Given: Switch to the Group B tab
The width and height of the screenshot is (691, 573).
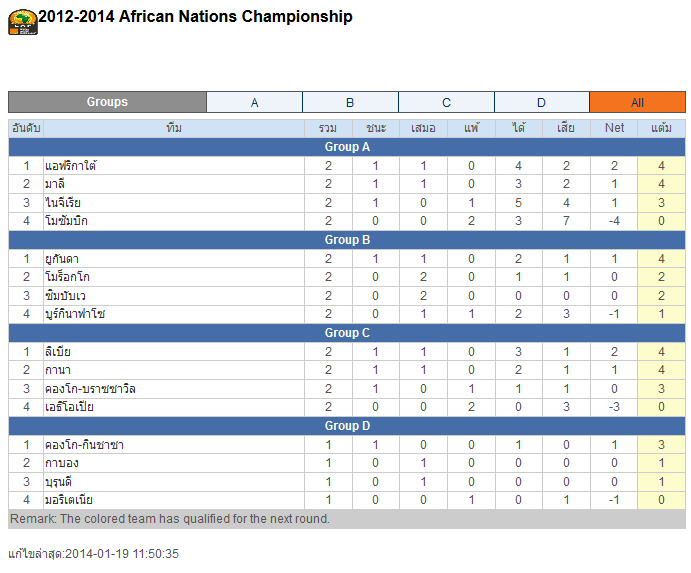Looking at the screenshot, I should [x=350, y=102].
